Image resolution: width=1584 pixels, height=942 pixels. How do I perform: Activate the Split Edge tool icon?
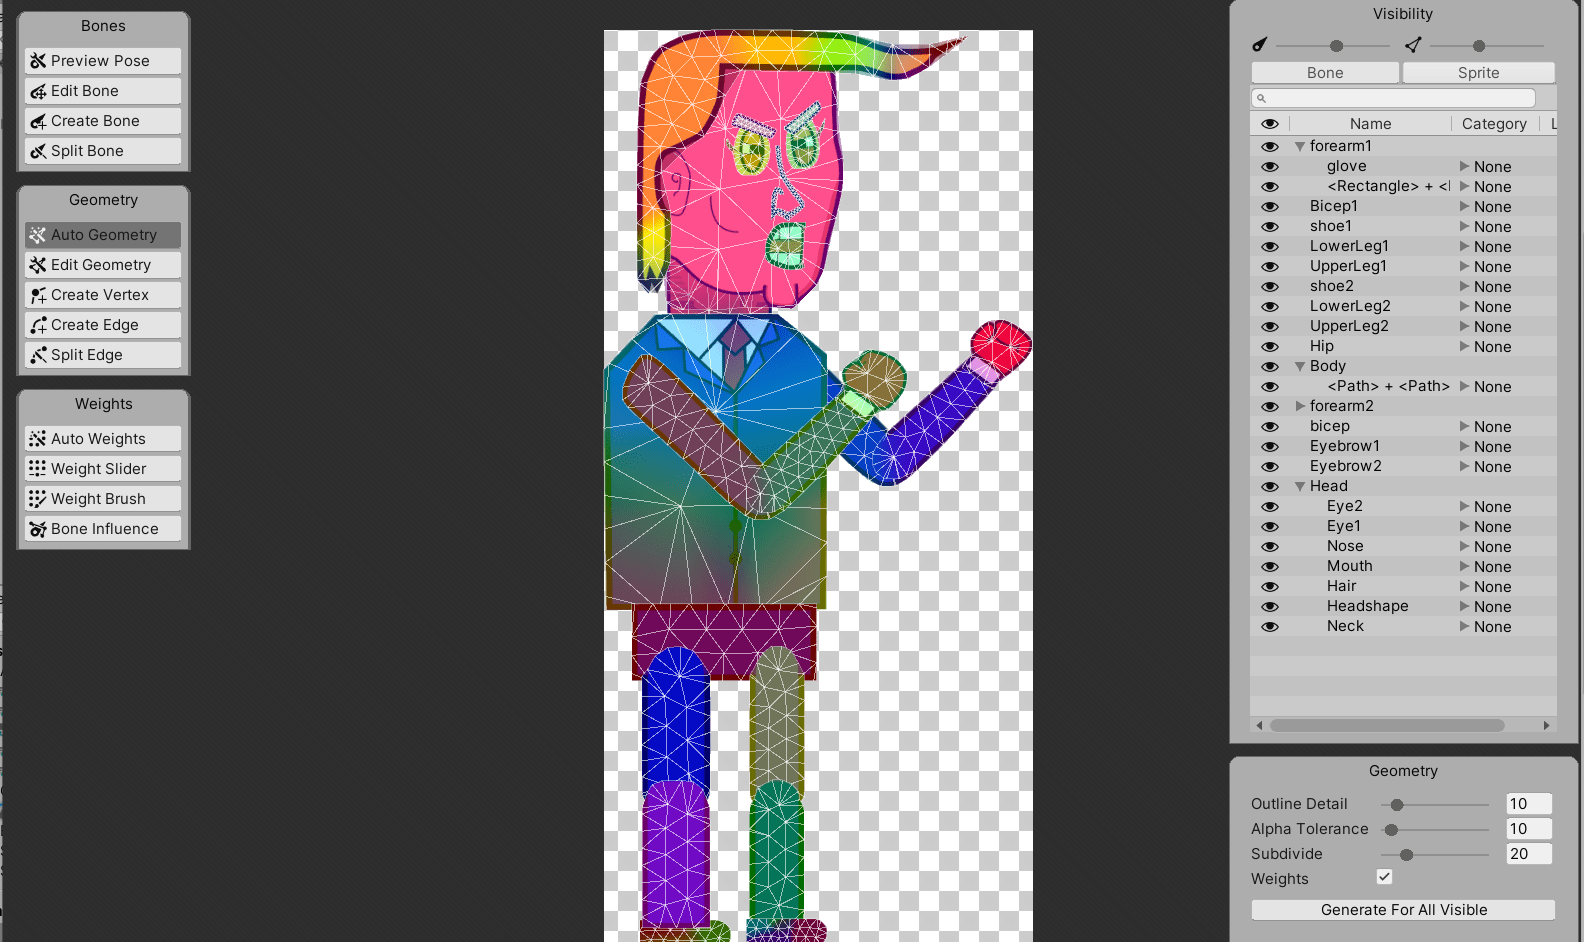coord(38,355)
